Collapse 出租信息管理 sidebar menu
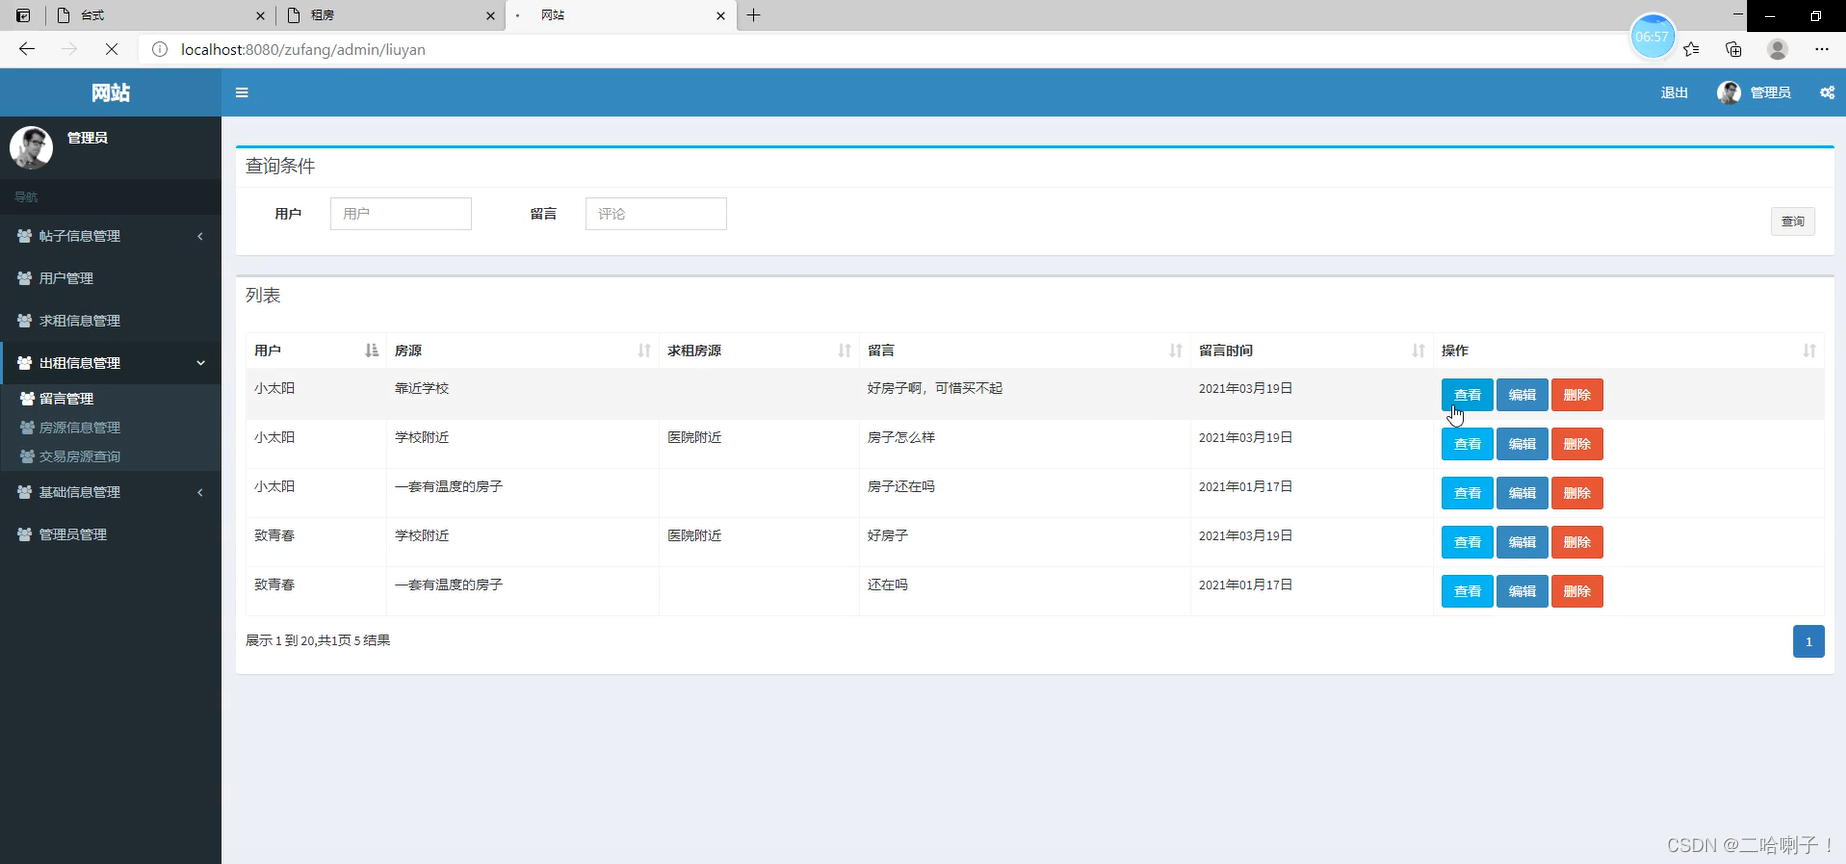Viewport: 1846px width, 864px height. pos(110,363)
